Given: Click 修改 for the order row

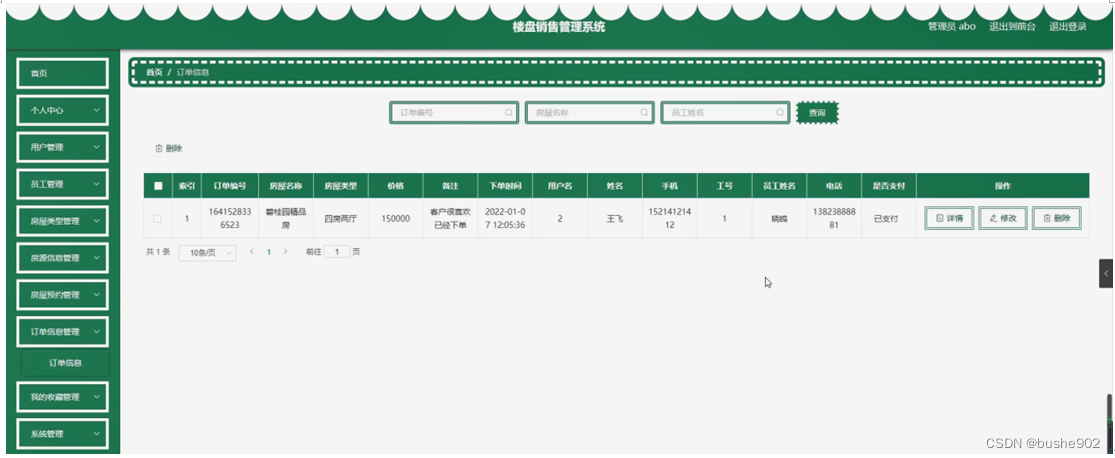Looking at the screenshot, I should [x=1003, y=218].
